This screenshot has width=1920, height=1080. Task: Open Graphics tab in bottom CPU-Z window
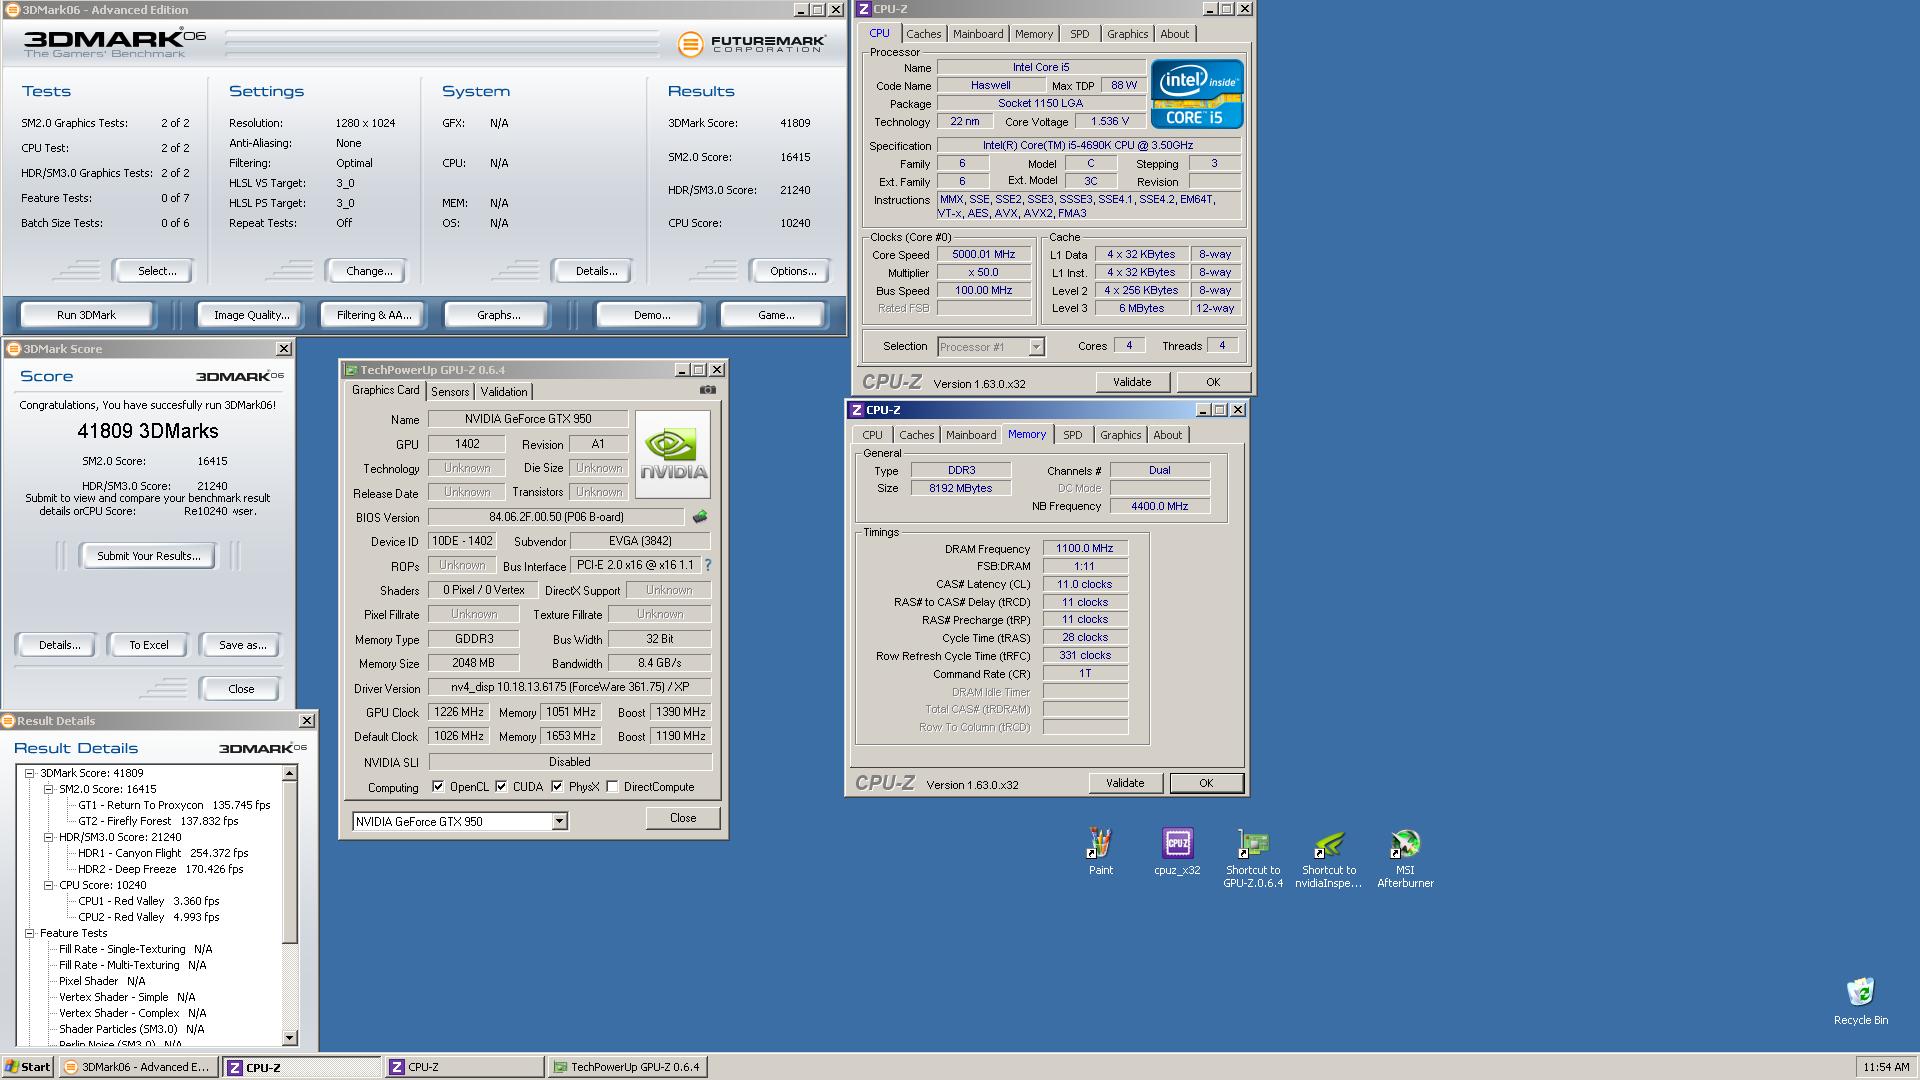[1120, 435]
